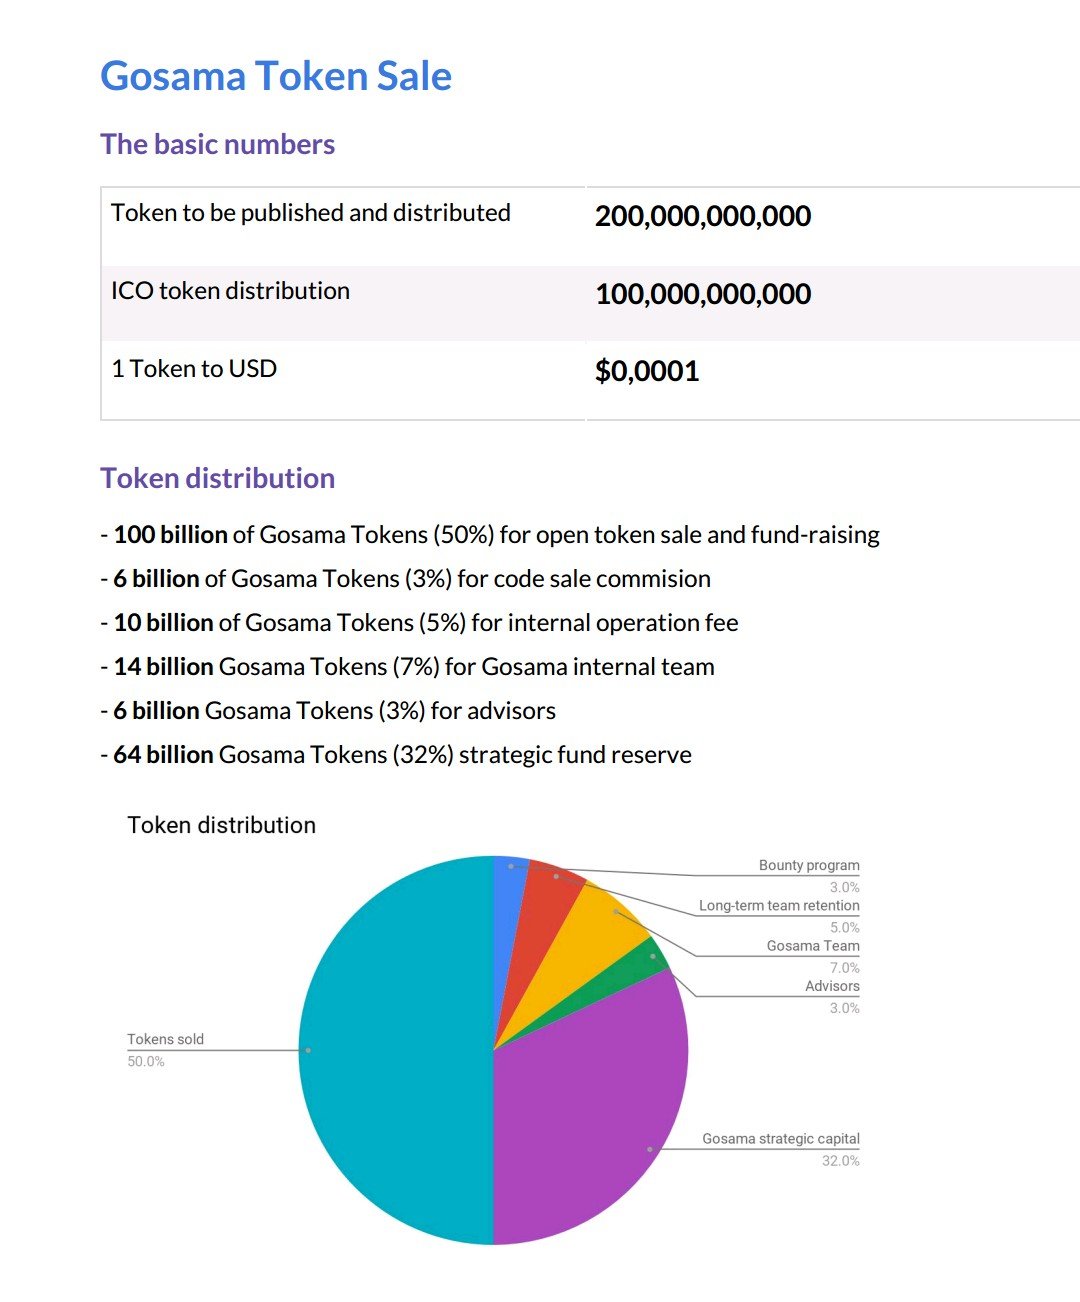Click the purple Token distribution section heading
This screenshot has height=1302, width=1080.
[218, 478]
